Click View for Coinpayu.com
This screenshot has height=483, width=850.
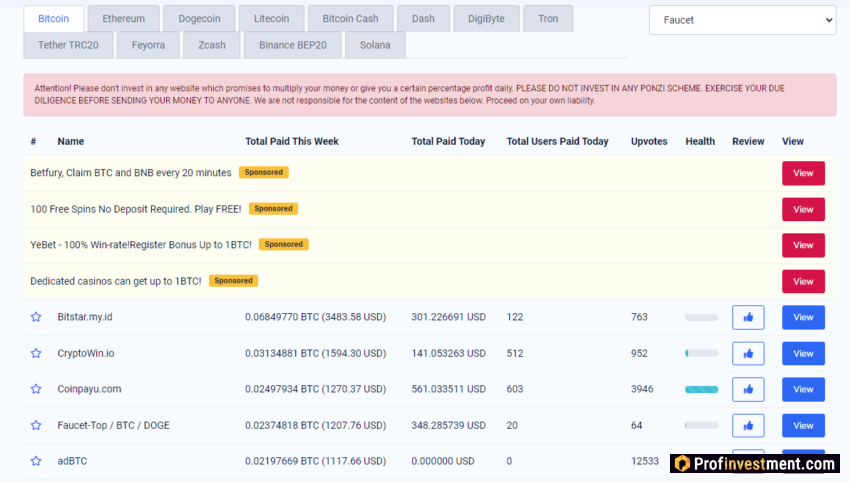(803, 389)
